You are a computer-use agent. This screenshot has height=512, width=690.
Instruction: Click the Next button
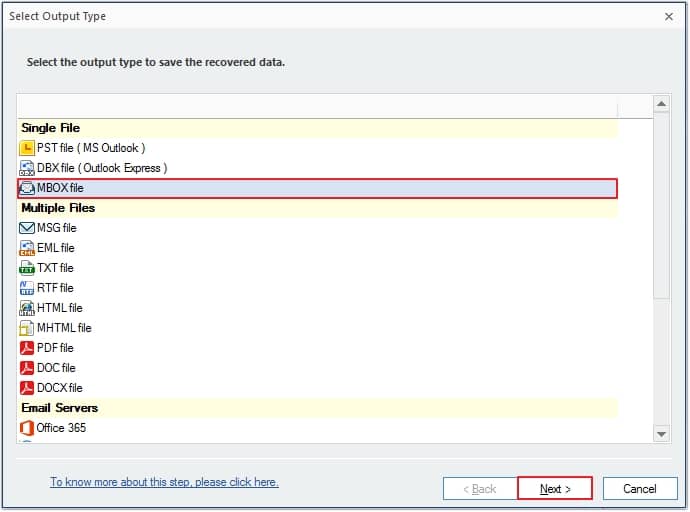pos(555,489)
